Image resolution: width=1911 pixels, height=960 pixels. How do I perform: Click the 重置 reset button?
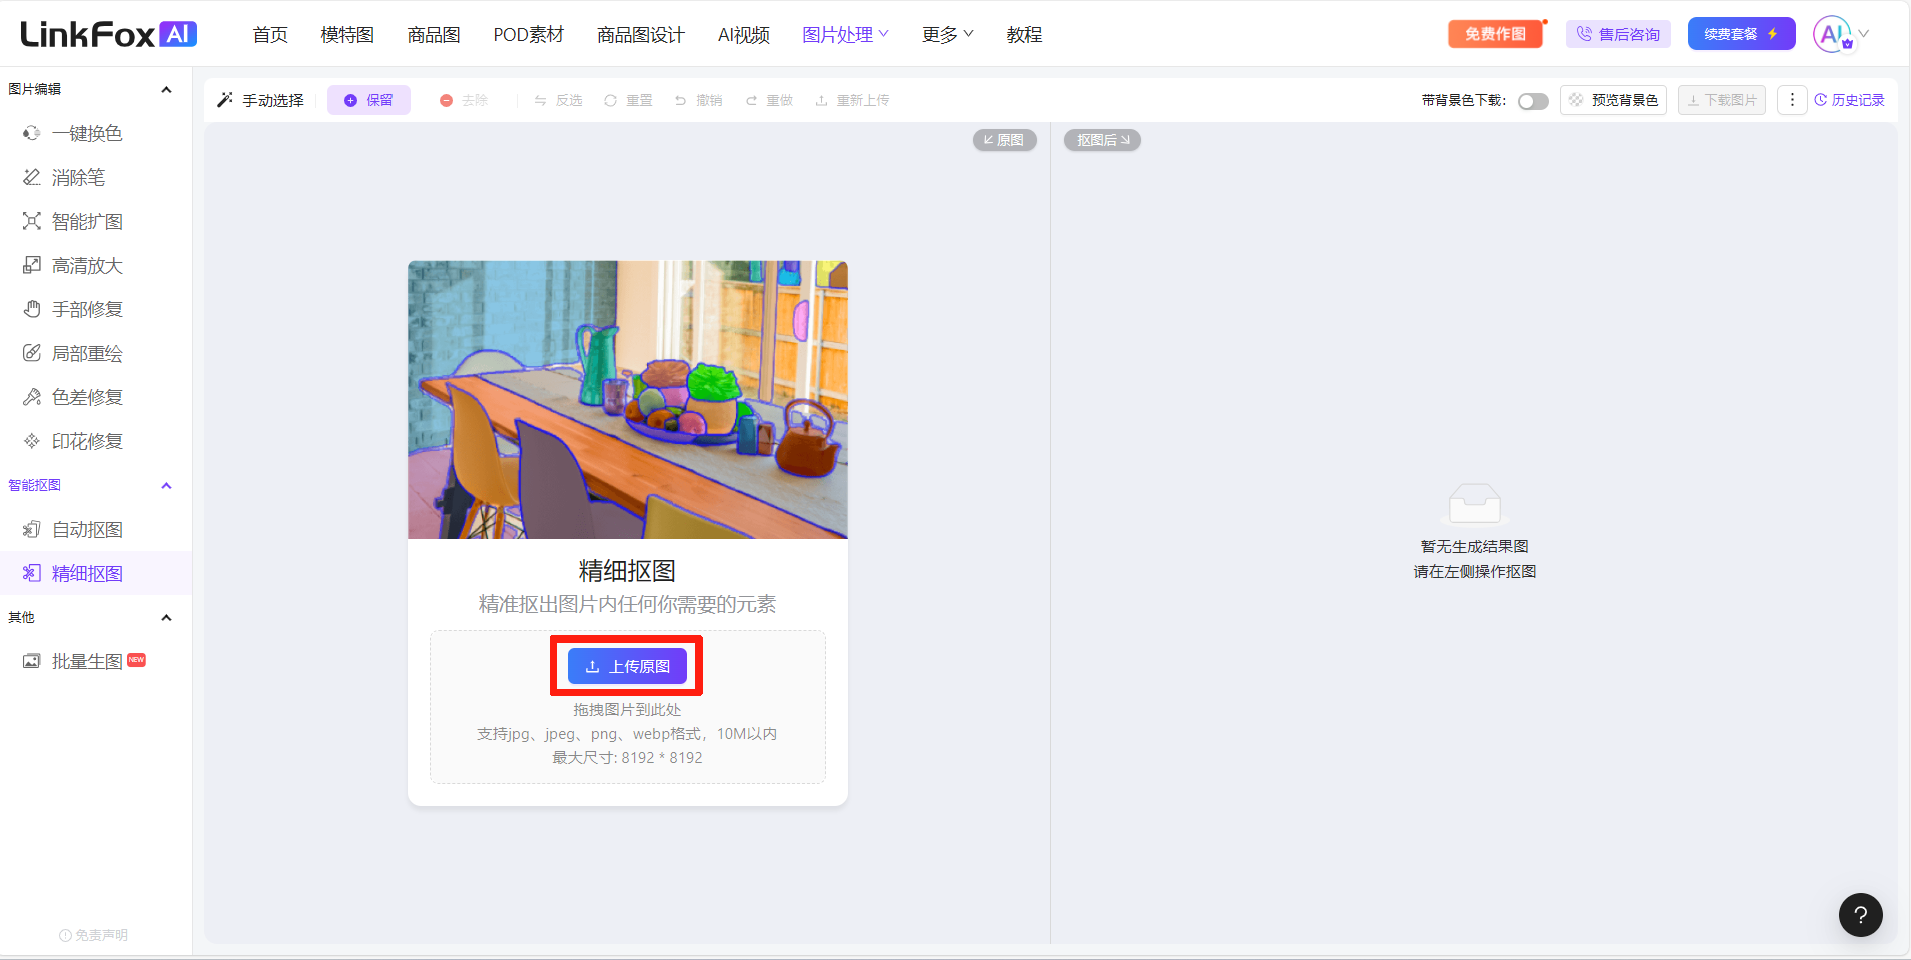pyautogui.click(x=628, y=100)
